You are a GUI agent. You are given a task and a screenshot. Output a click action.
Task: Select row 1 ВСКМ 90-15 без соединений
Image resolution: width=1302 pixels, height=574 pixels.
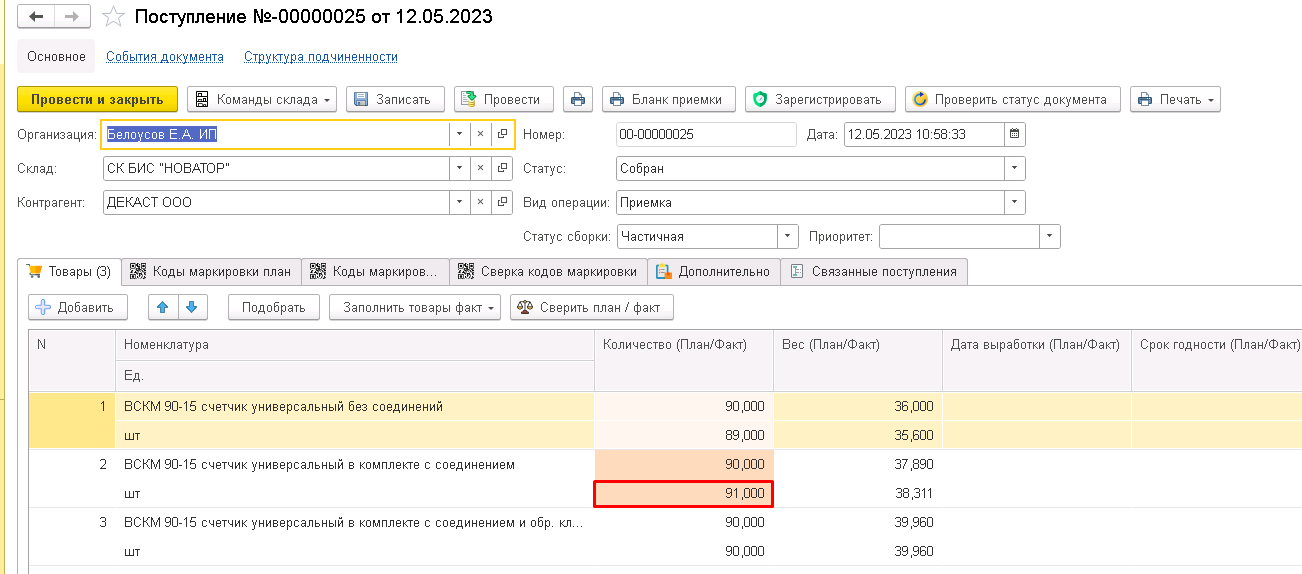coord(355,406)
